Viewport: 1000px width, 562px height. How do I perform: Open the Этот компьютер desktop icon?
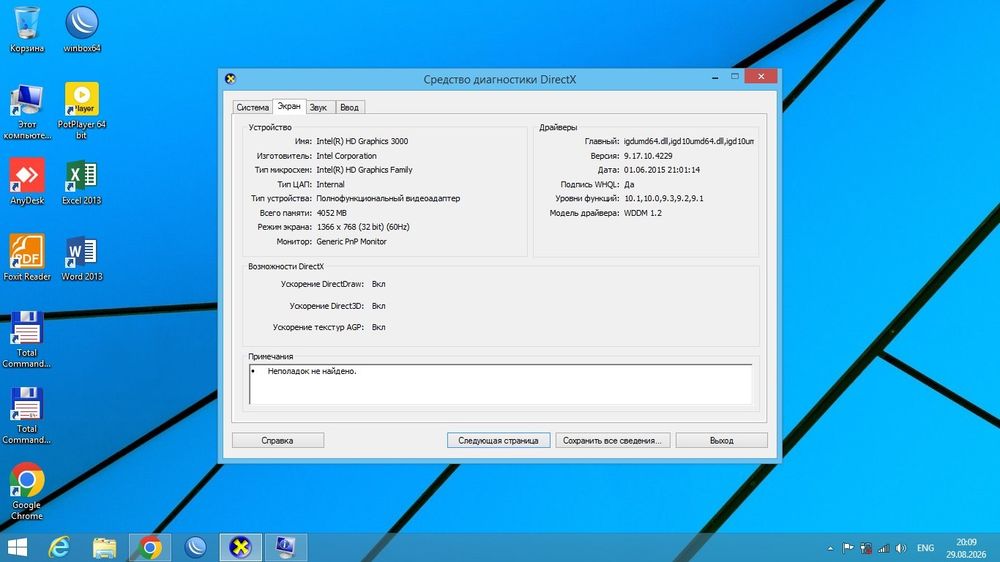tap(27, 112)
